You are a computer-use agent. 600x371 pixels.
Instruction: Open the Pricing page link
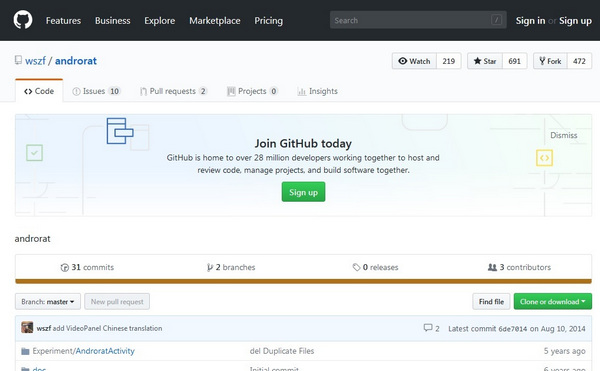[269, 21]
